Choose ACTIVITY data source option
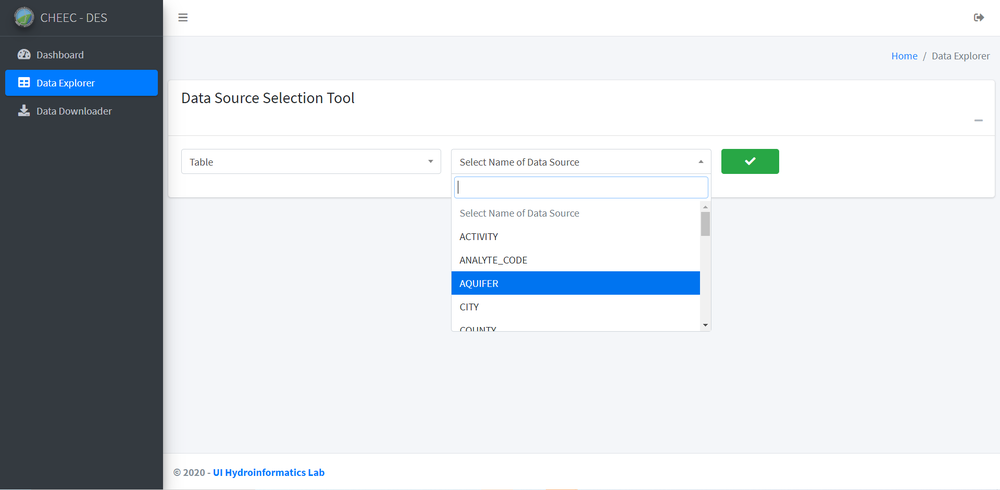This screenshot has width=1000, height=490. click(x=575, y=237)
